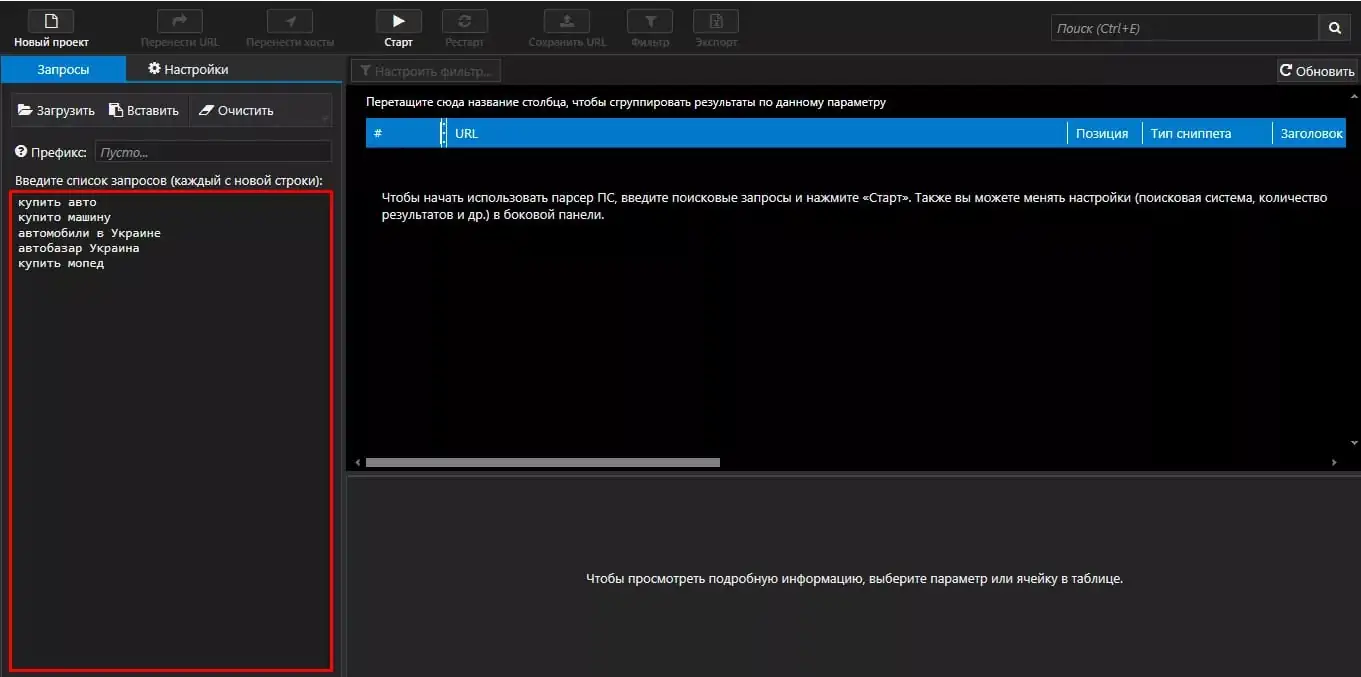The width and height of the screenshot is (1361, 677).
Task: Click the horizontal scrollbar under results table
Action: point(543,463)
